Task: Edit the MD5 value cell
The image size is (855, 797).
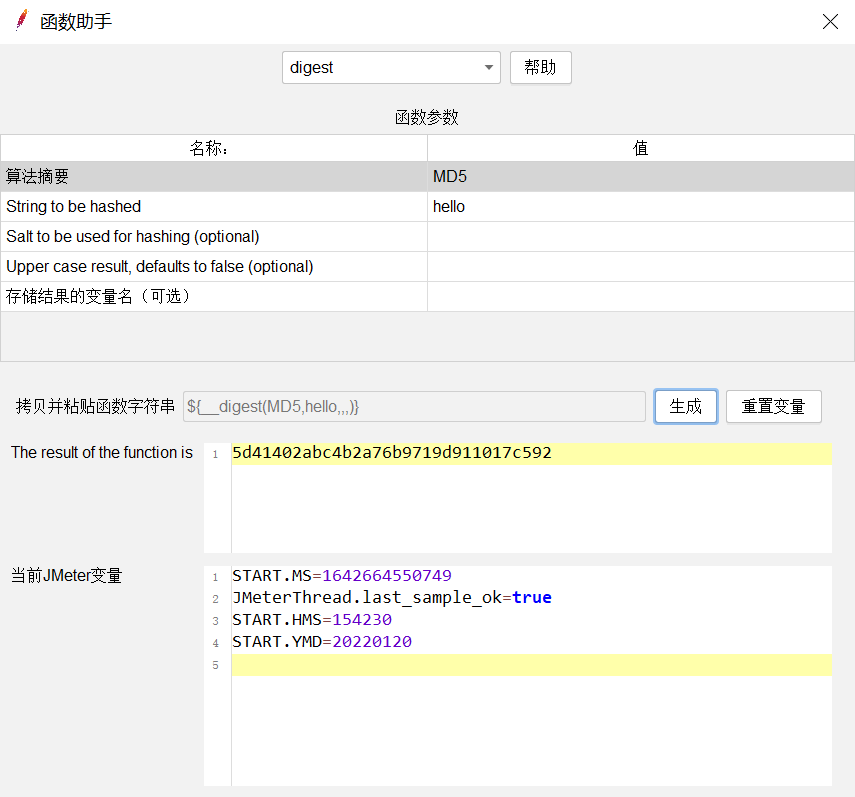Action: coord(641,177)
